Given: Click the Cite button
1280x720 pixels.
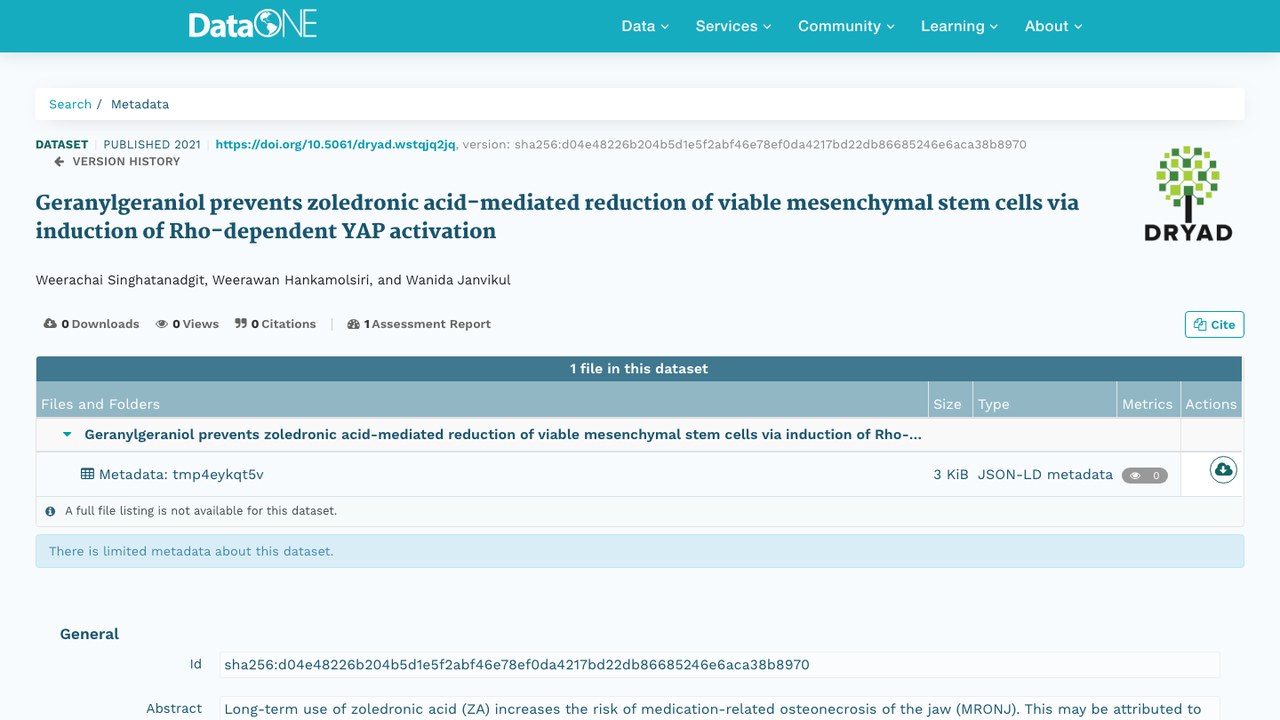Looking at the screenshot, I should [x=1214, y=324].
